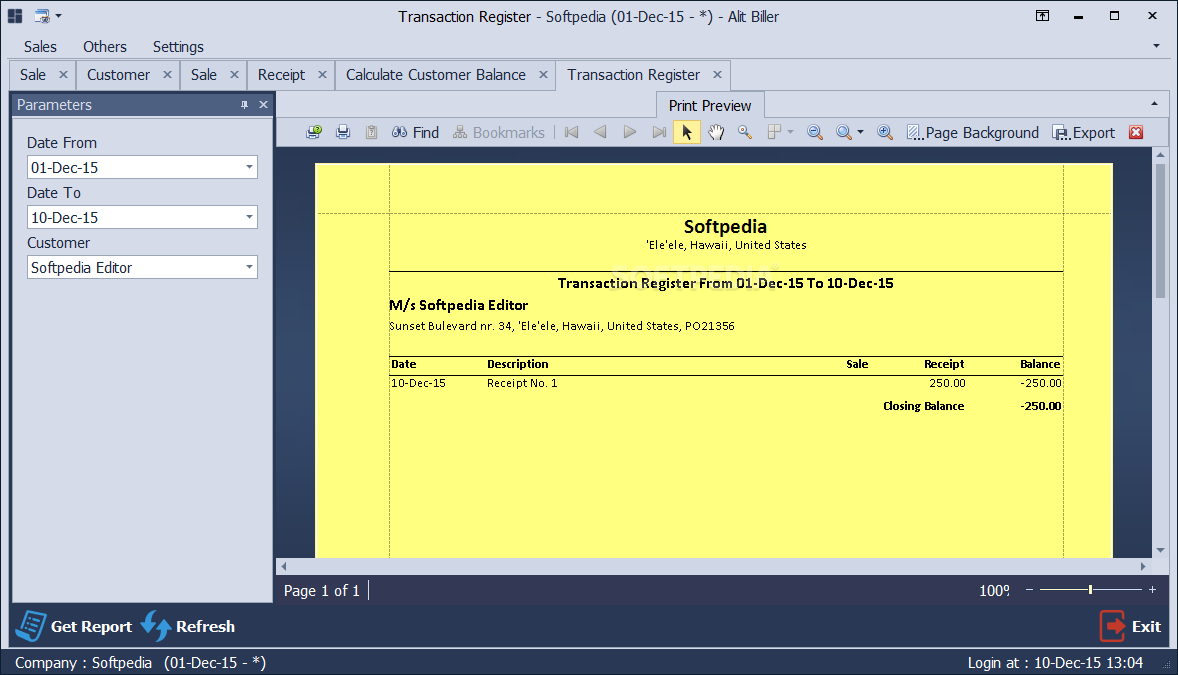The width and height of the screenshot is (1178, 675).
Task: Click 'Closing Balance' text in the report
Action: [x=923, y=406]
